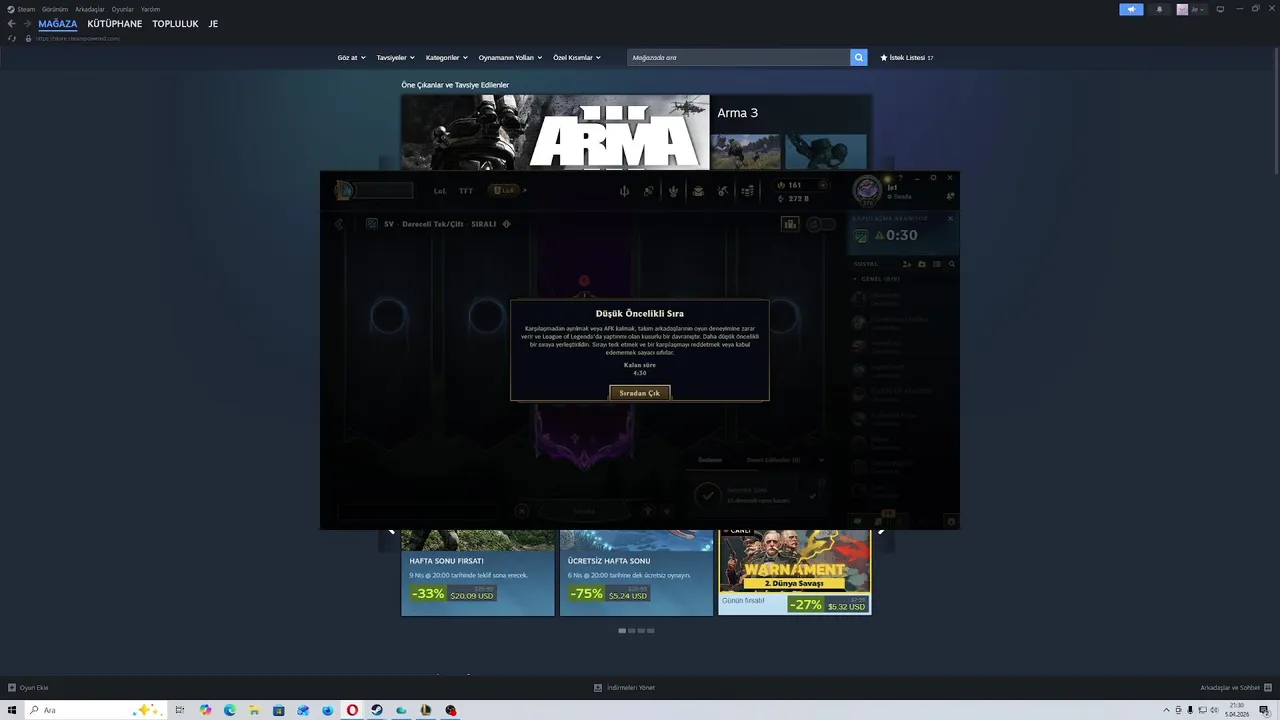This screenshot has width=1280, height=720.
Task: Open the KÜTÜPHANE tab in Steam
Action: pyautogui.click(x=115, y=24)
